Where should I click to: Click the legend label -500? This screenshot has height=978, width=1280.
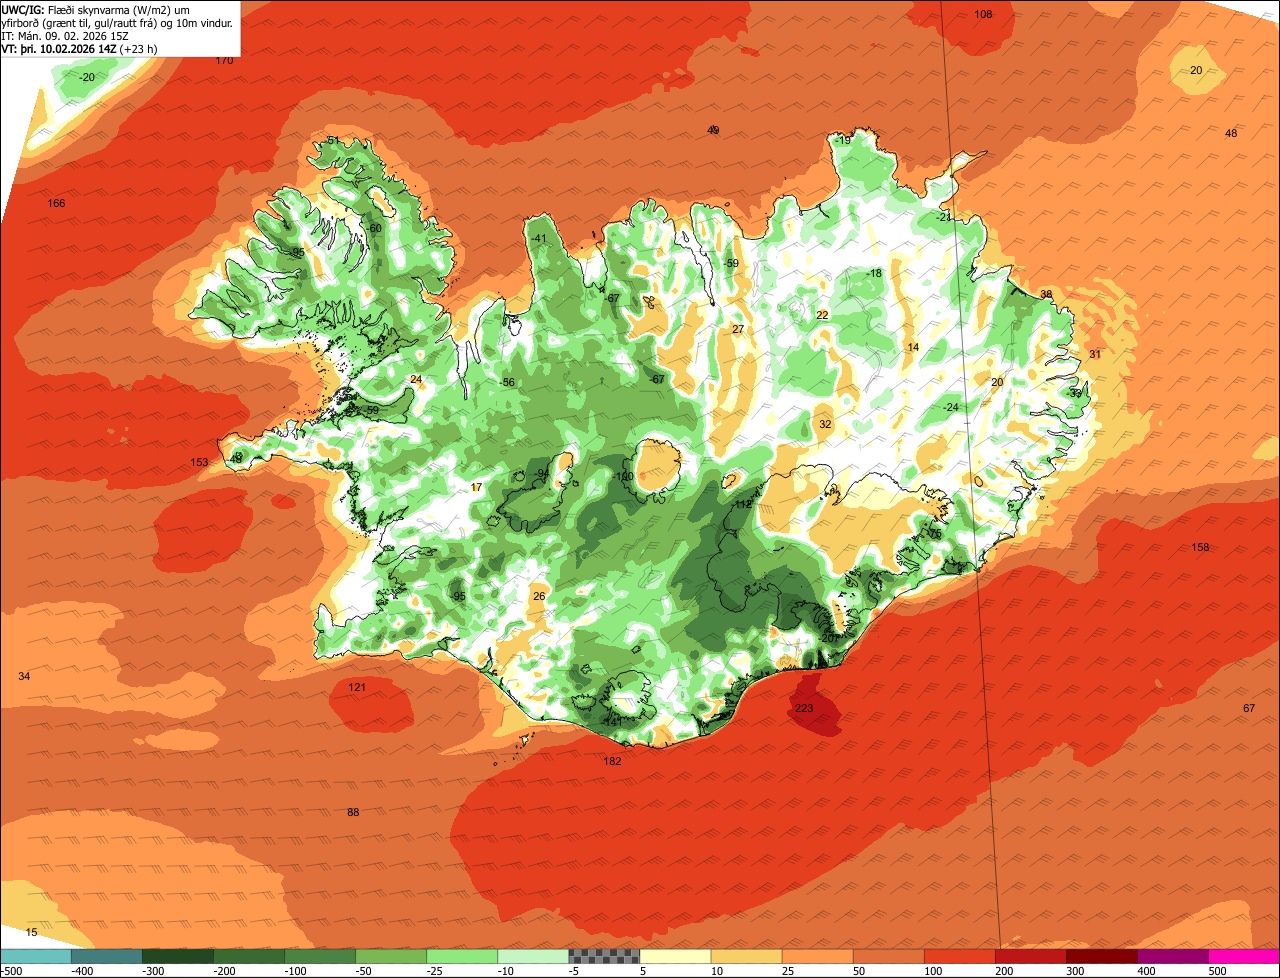pyautogui.click(x=12, y=971)
